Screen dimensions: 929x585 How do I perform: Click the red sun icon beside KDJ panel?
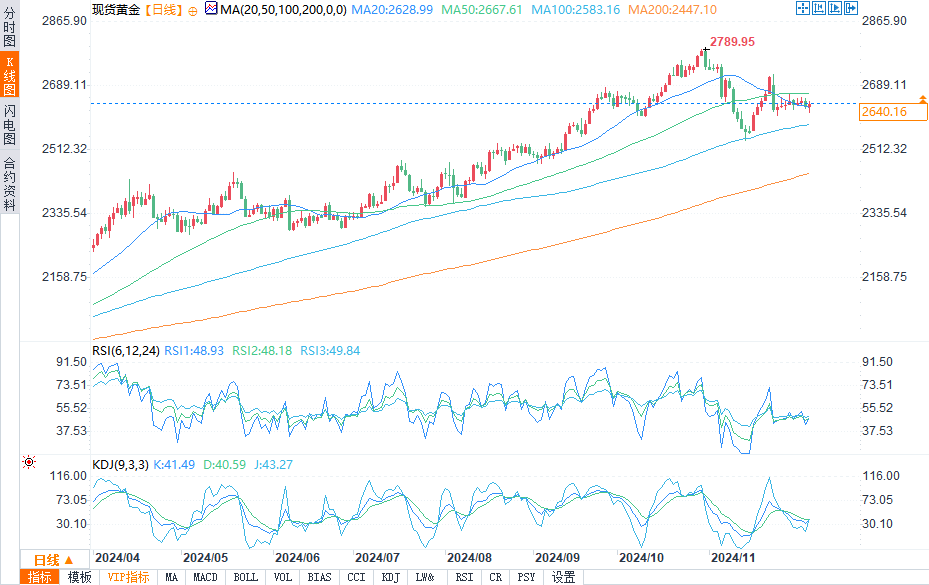pos(29,462)
